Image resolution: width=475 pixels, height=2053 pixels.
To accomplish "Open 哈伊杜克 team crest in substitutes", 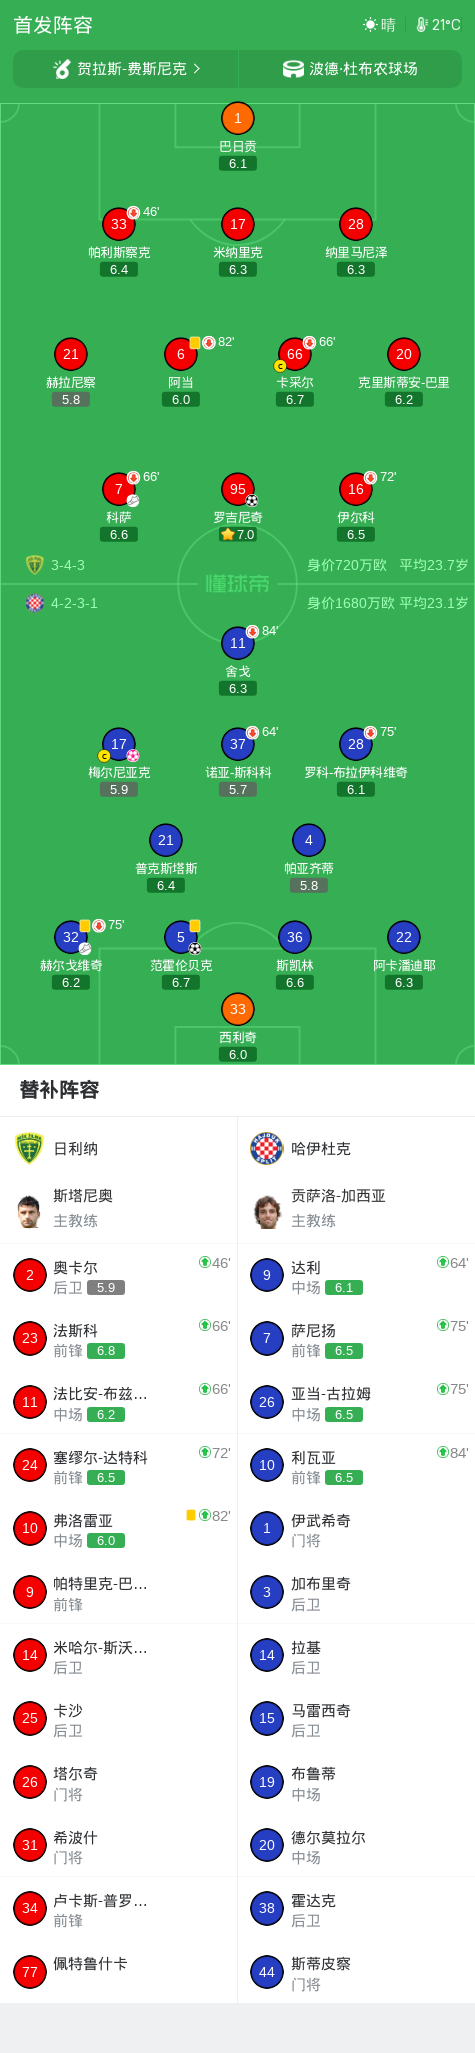I will tap(266, 1148).
